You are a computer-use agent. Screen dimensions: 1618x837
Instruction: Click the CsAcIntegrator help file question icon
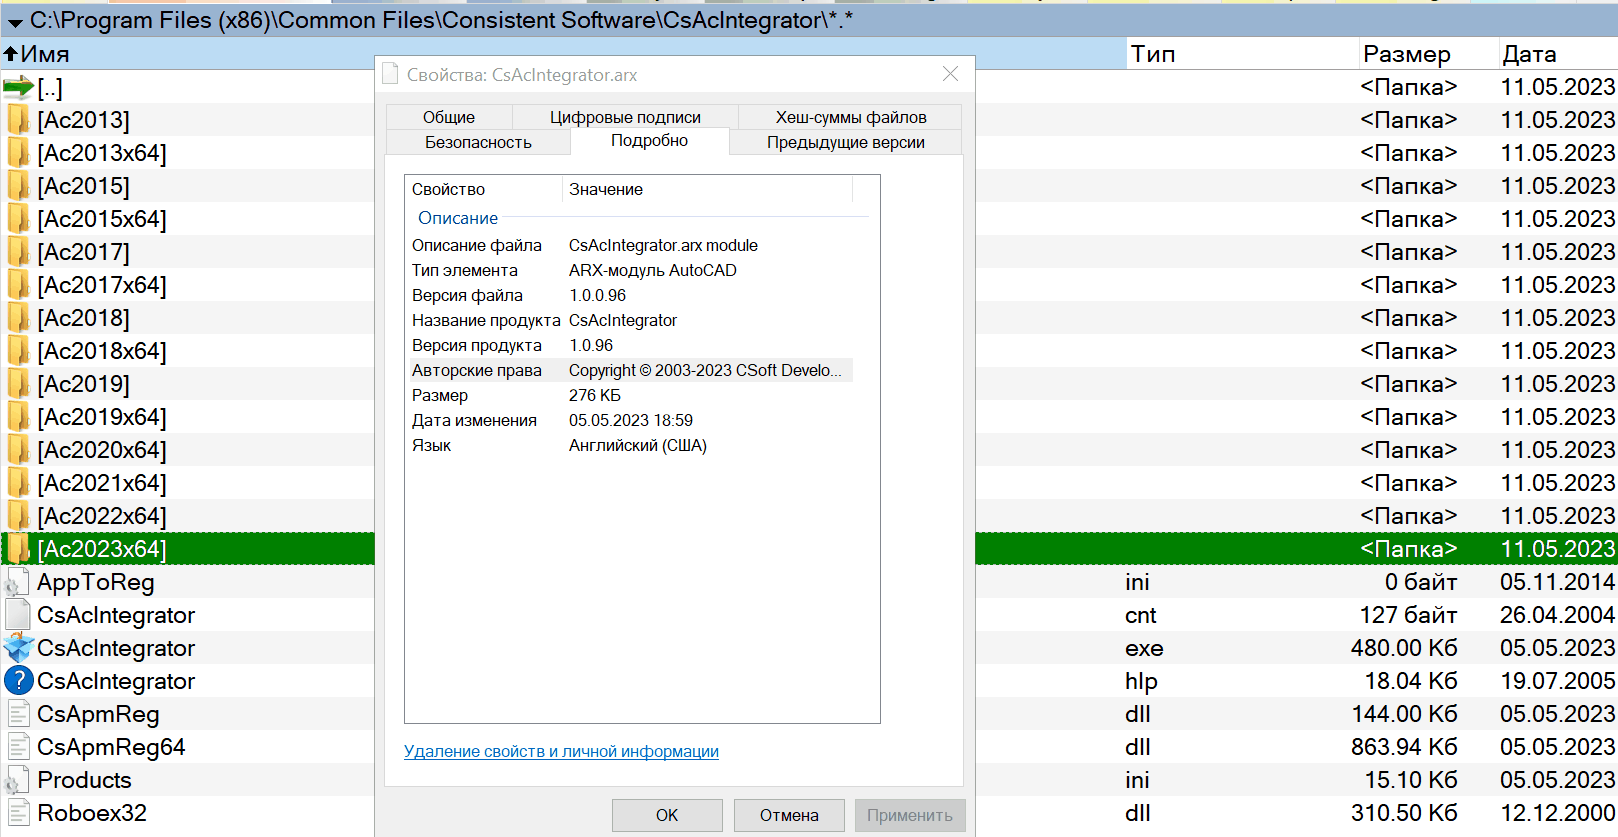18,681
